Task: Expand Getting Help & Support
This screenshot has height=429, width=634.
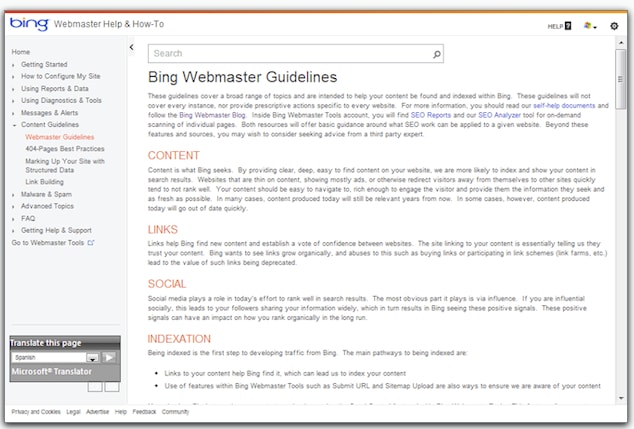Action: tap(13, 230)
